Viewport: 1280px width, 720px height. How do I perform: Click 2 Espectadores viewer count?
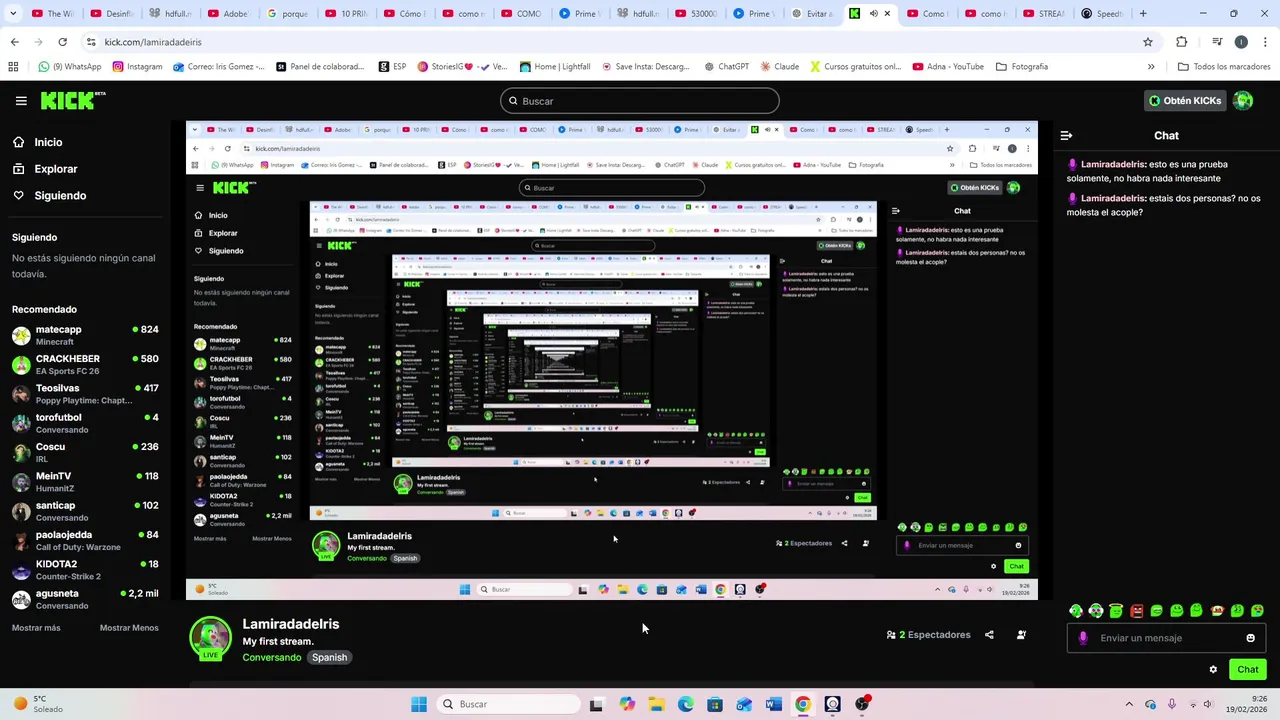coord(928,635)
